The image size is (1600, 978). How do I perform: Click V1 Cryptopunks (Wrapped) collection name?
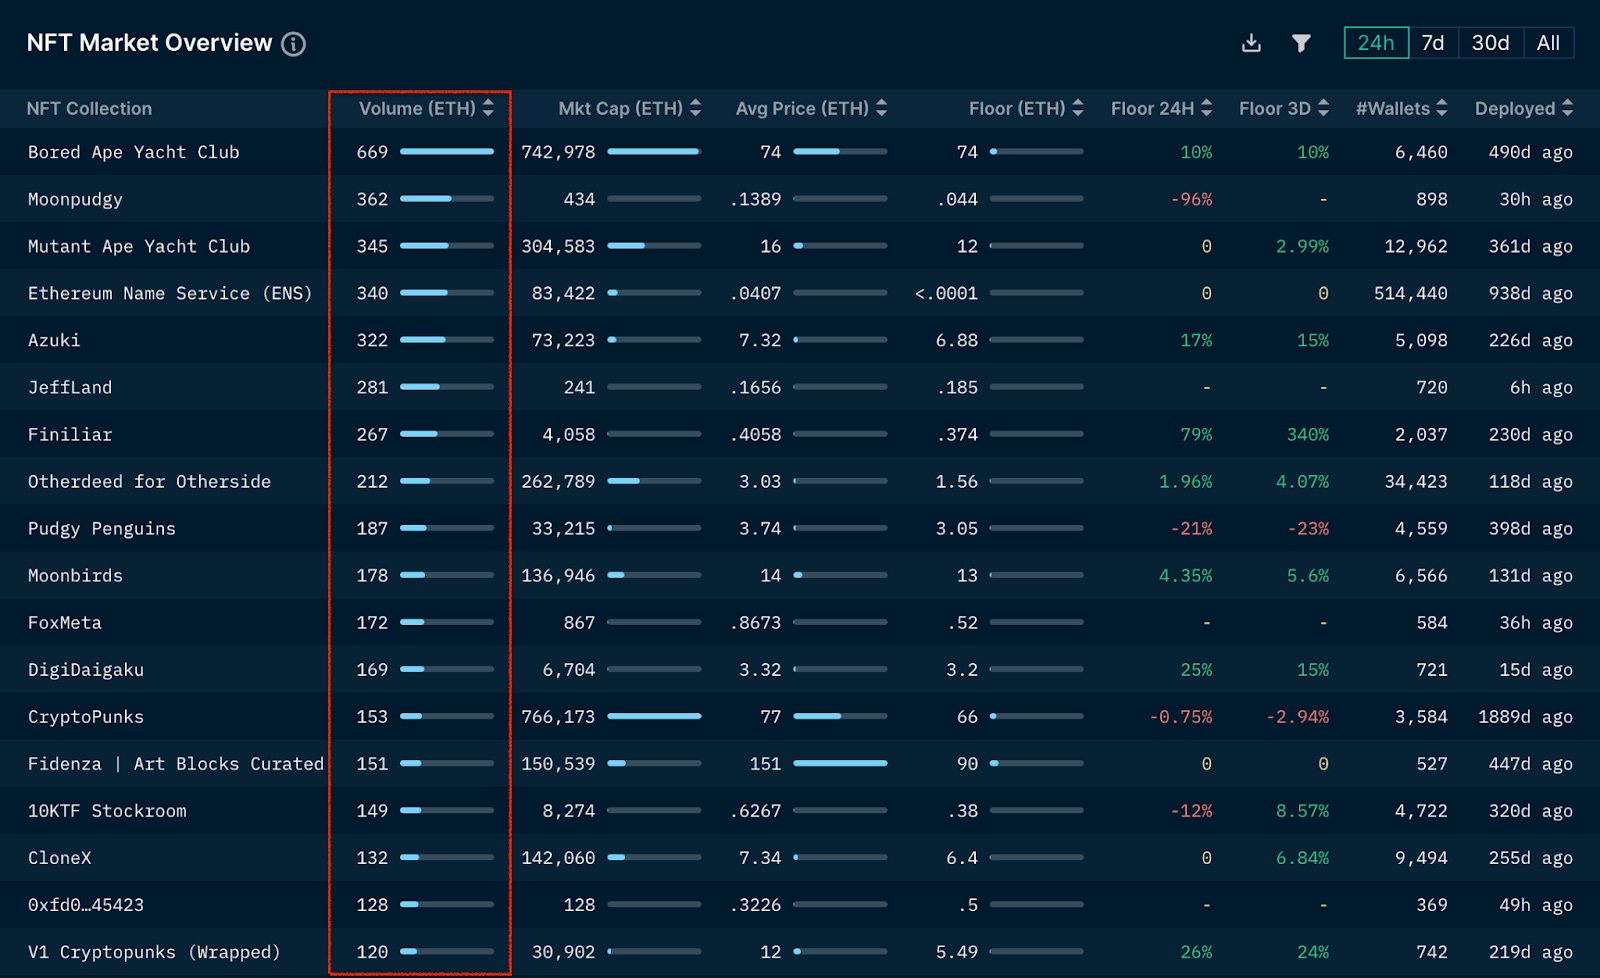coord(154,951)
